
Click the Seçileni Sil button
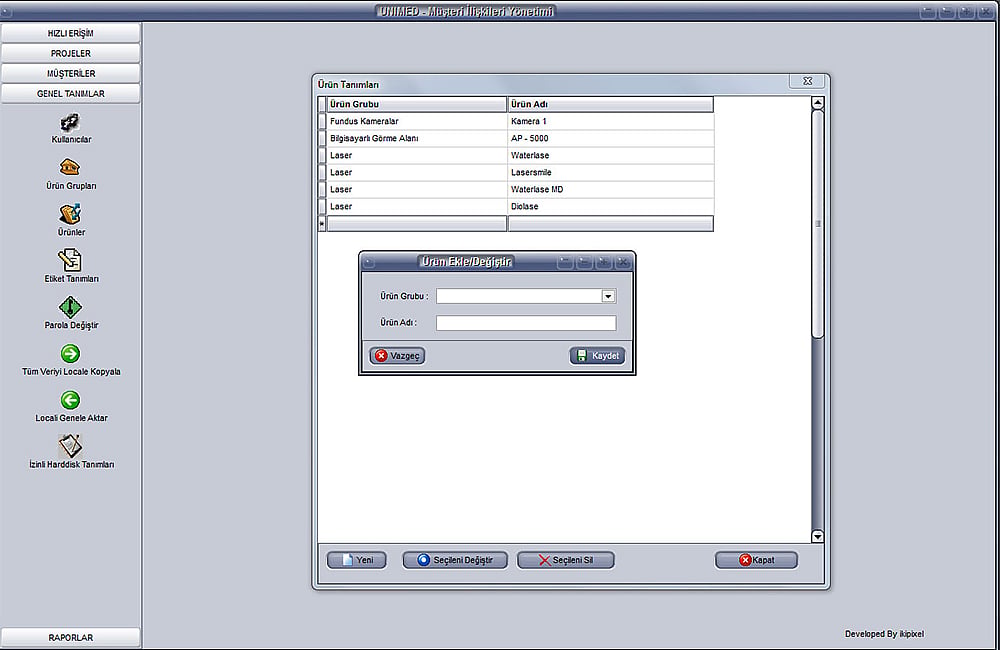click(566, 560)
